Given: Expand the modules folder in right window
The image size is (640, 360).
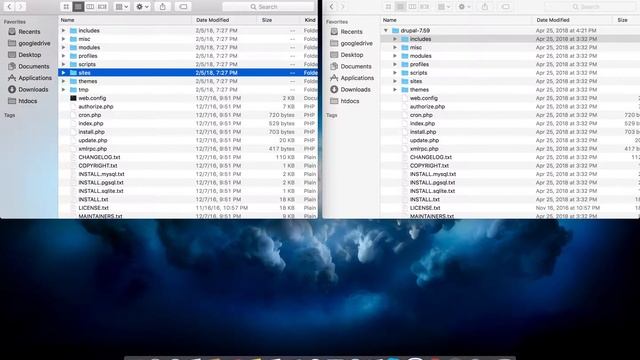Looking at the screenshot, I should (x=395, y=56).
